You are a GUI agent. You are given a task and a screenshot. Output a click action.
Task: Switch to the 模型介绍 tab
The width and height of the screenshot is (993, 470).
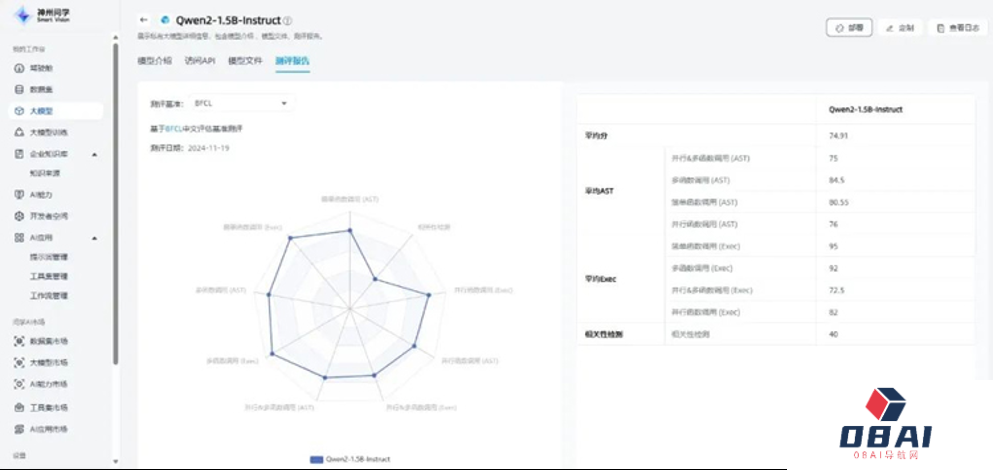154,61
